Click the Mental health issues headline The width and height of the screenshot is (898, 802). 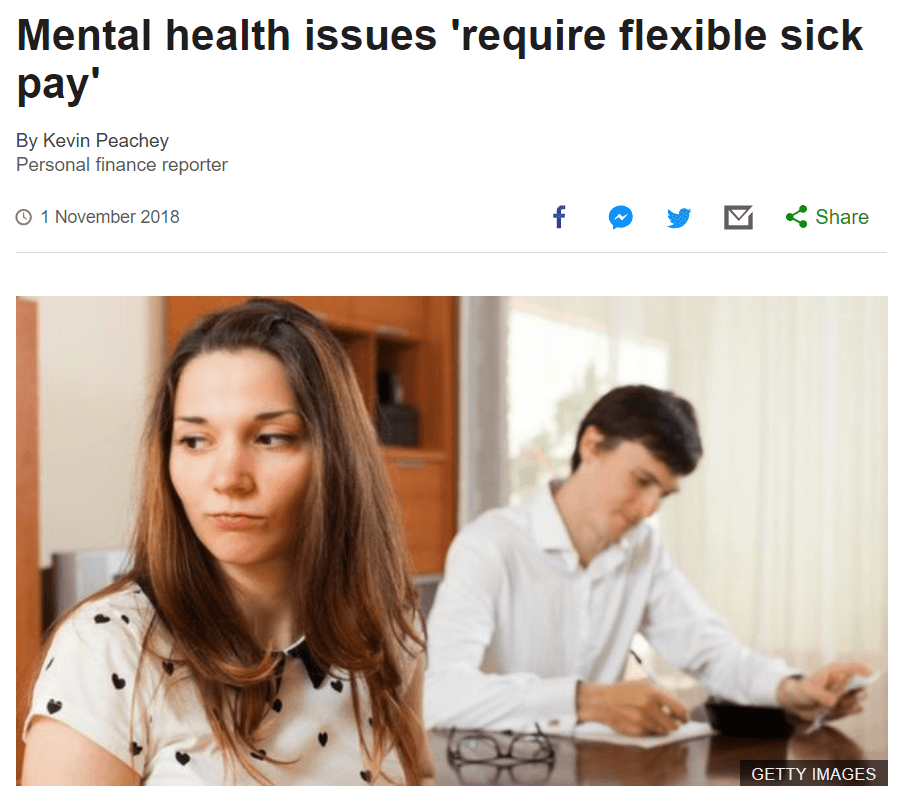tap(439, 59)
